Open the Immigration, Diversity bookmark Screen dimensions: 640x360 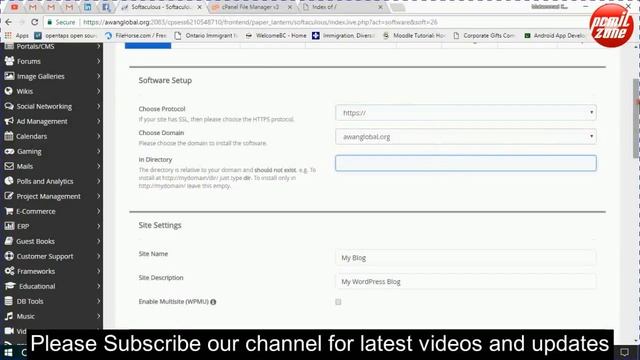click(344, 36)
